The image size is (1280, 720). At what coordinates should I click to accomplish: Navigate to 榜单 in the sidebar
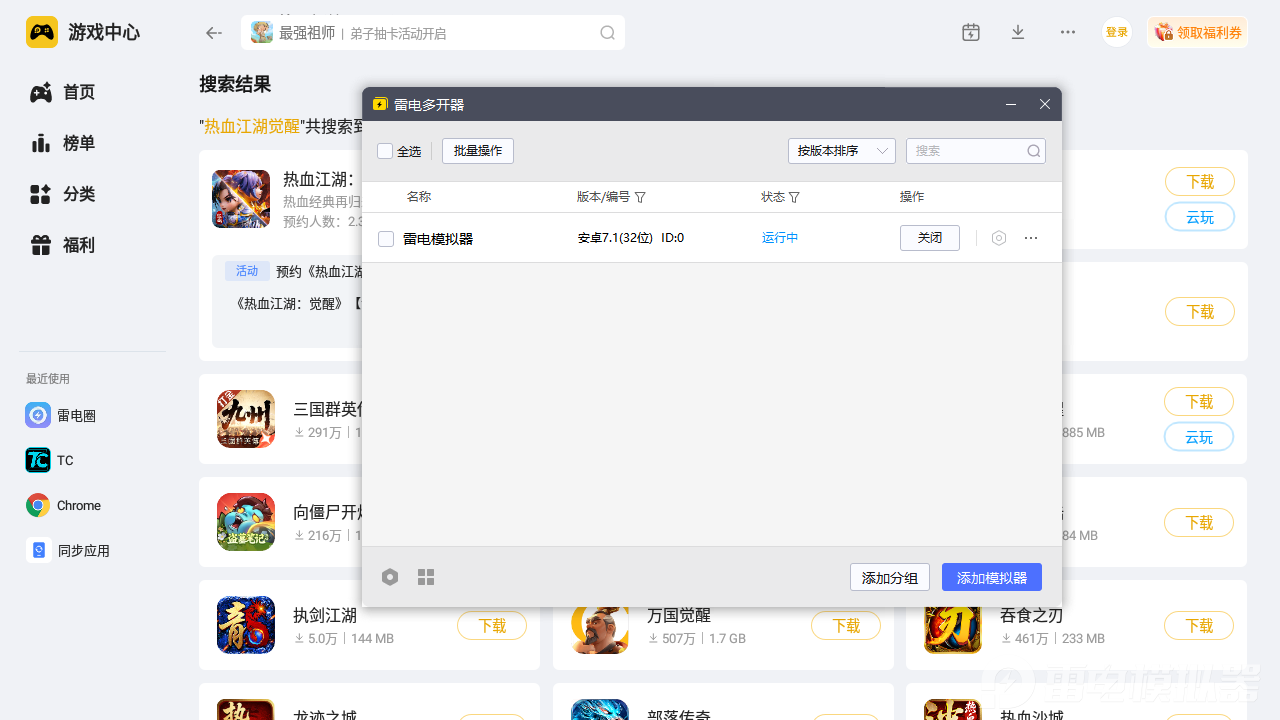point(78,143)
